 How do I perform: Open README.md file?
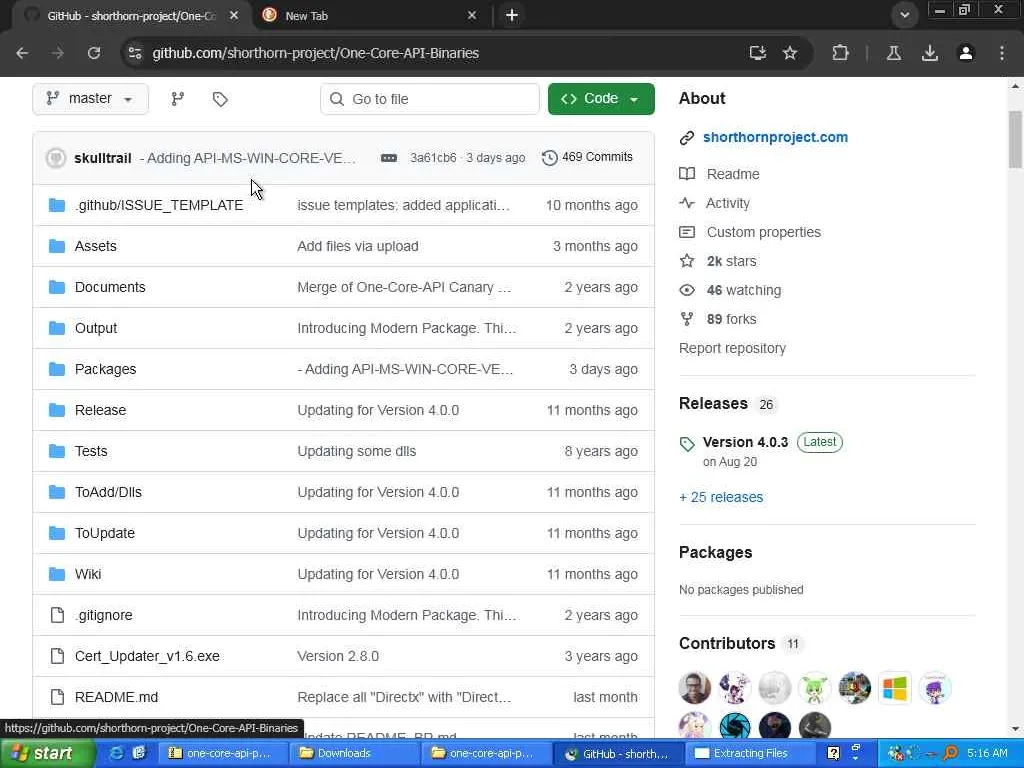116,697
